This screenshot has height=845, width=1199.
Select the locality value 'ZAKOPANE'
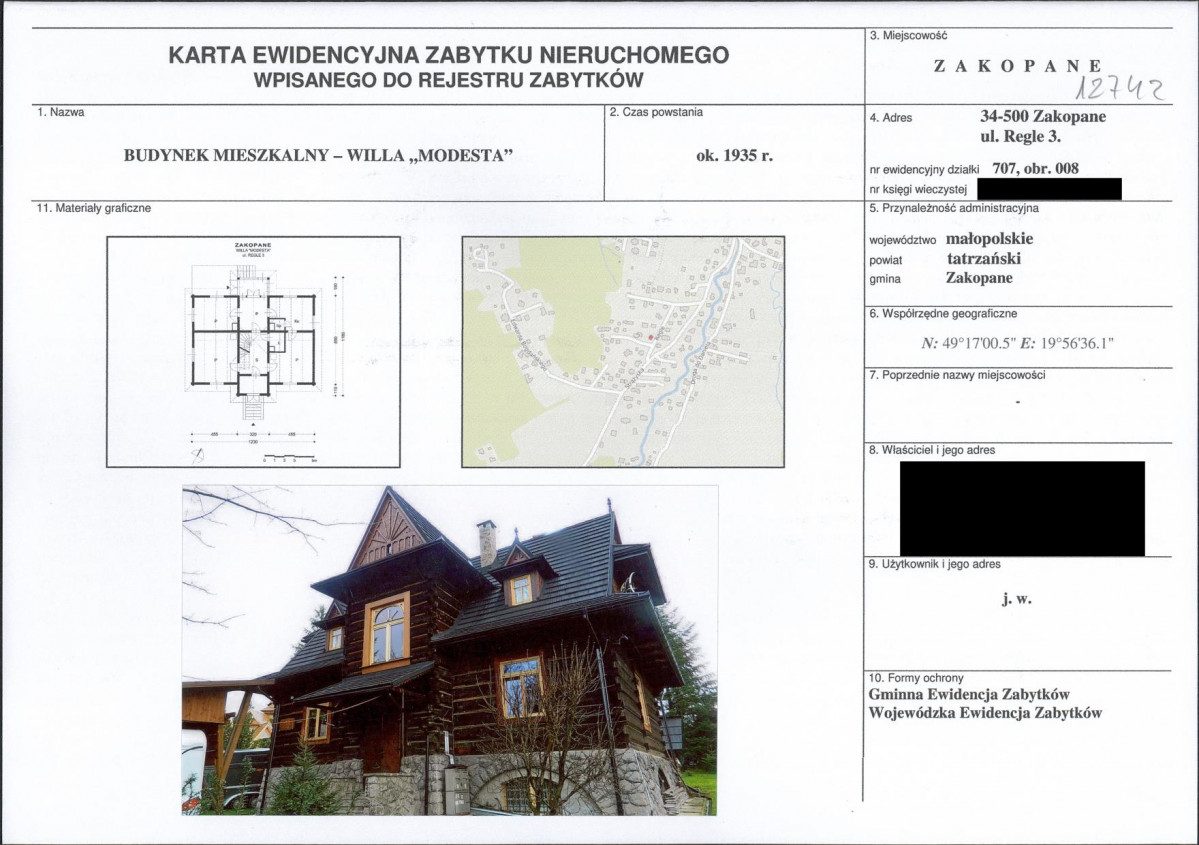[1018, 66]
